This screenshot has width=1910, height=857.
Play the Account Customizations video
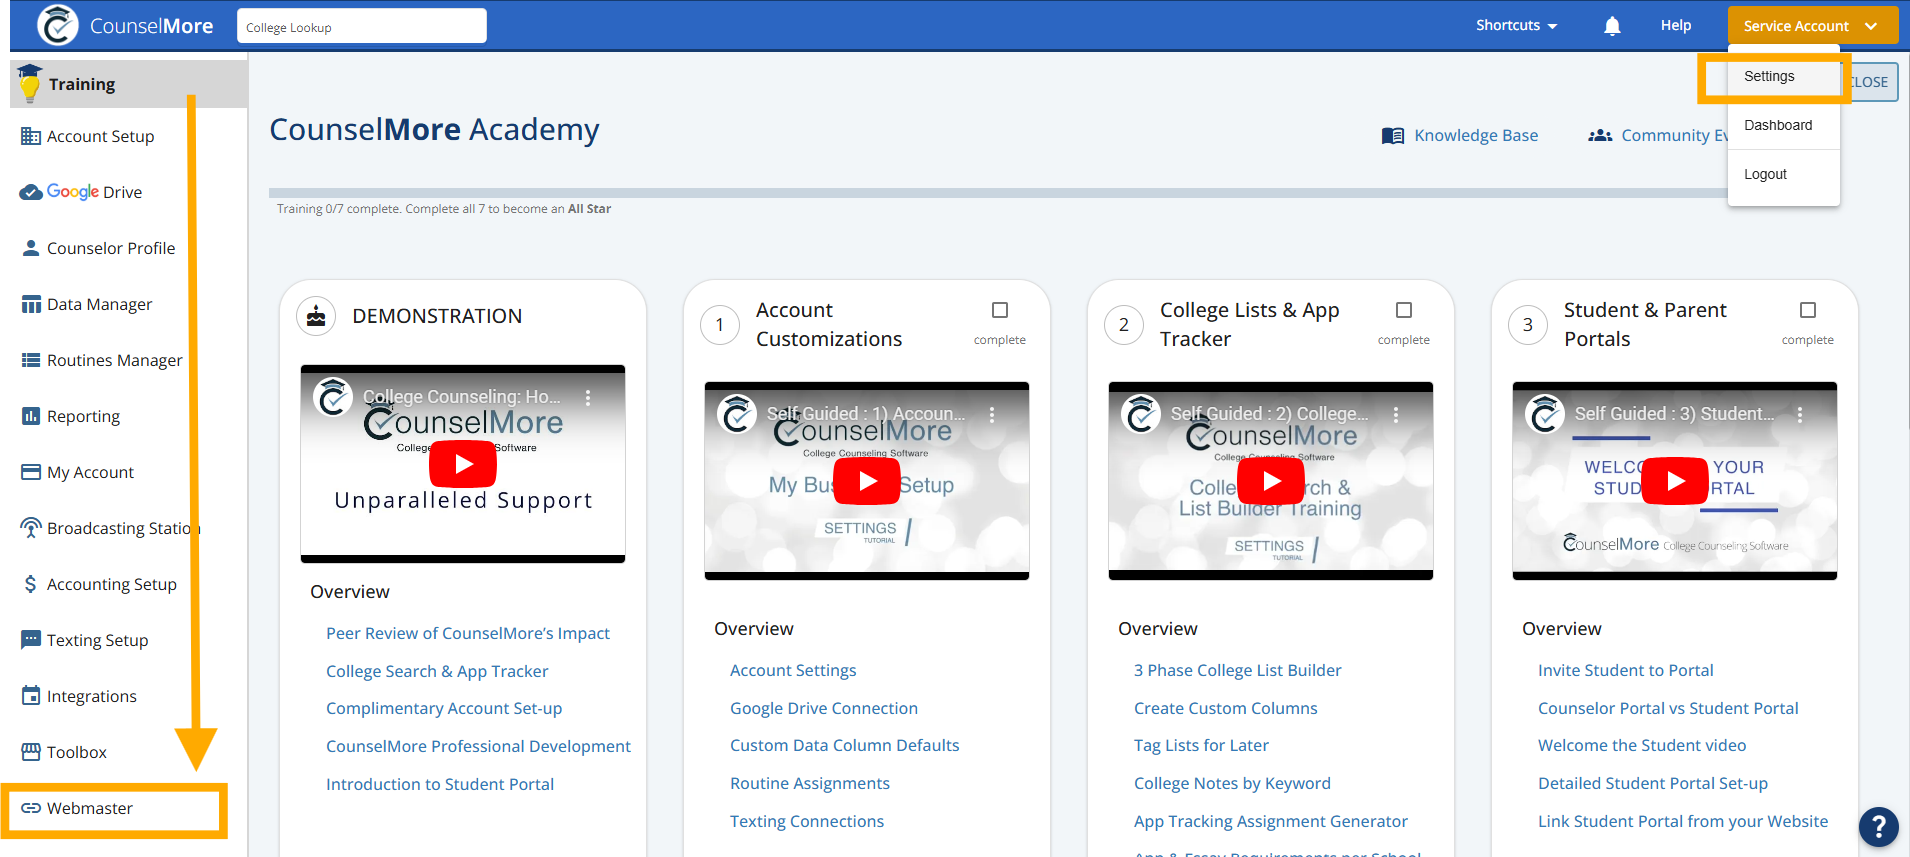pyautogui.click(x=867, y=481)
